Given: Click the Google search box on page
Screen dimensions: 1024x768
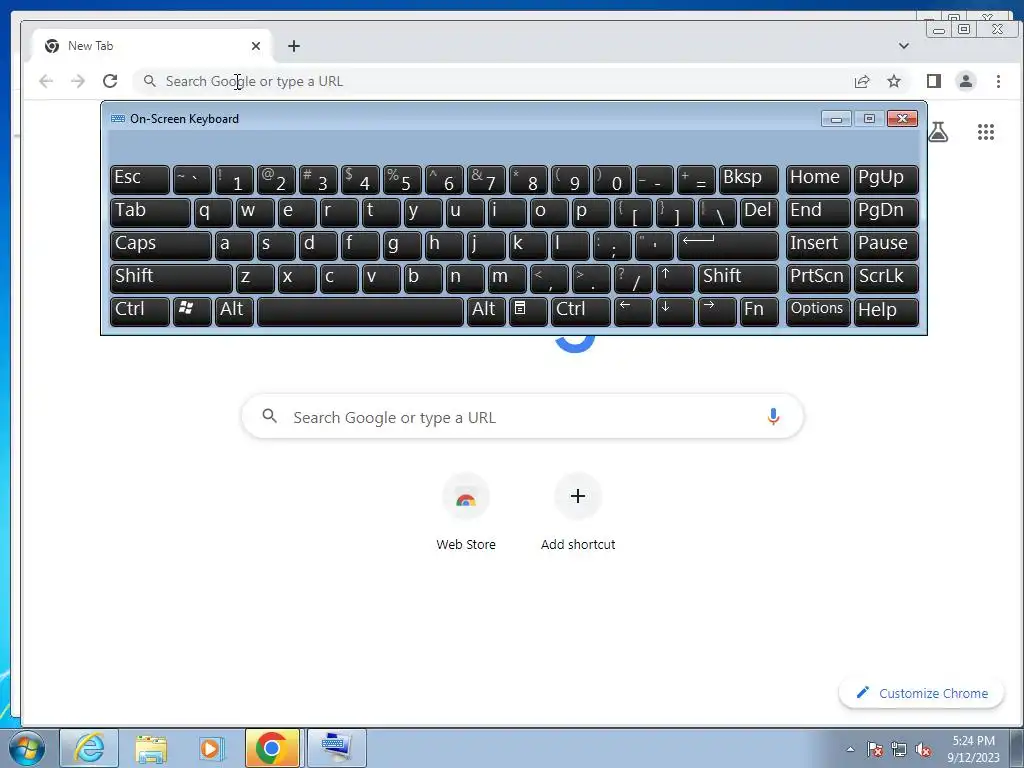Looking at the screenshot, I should click(522, 417).
